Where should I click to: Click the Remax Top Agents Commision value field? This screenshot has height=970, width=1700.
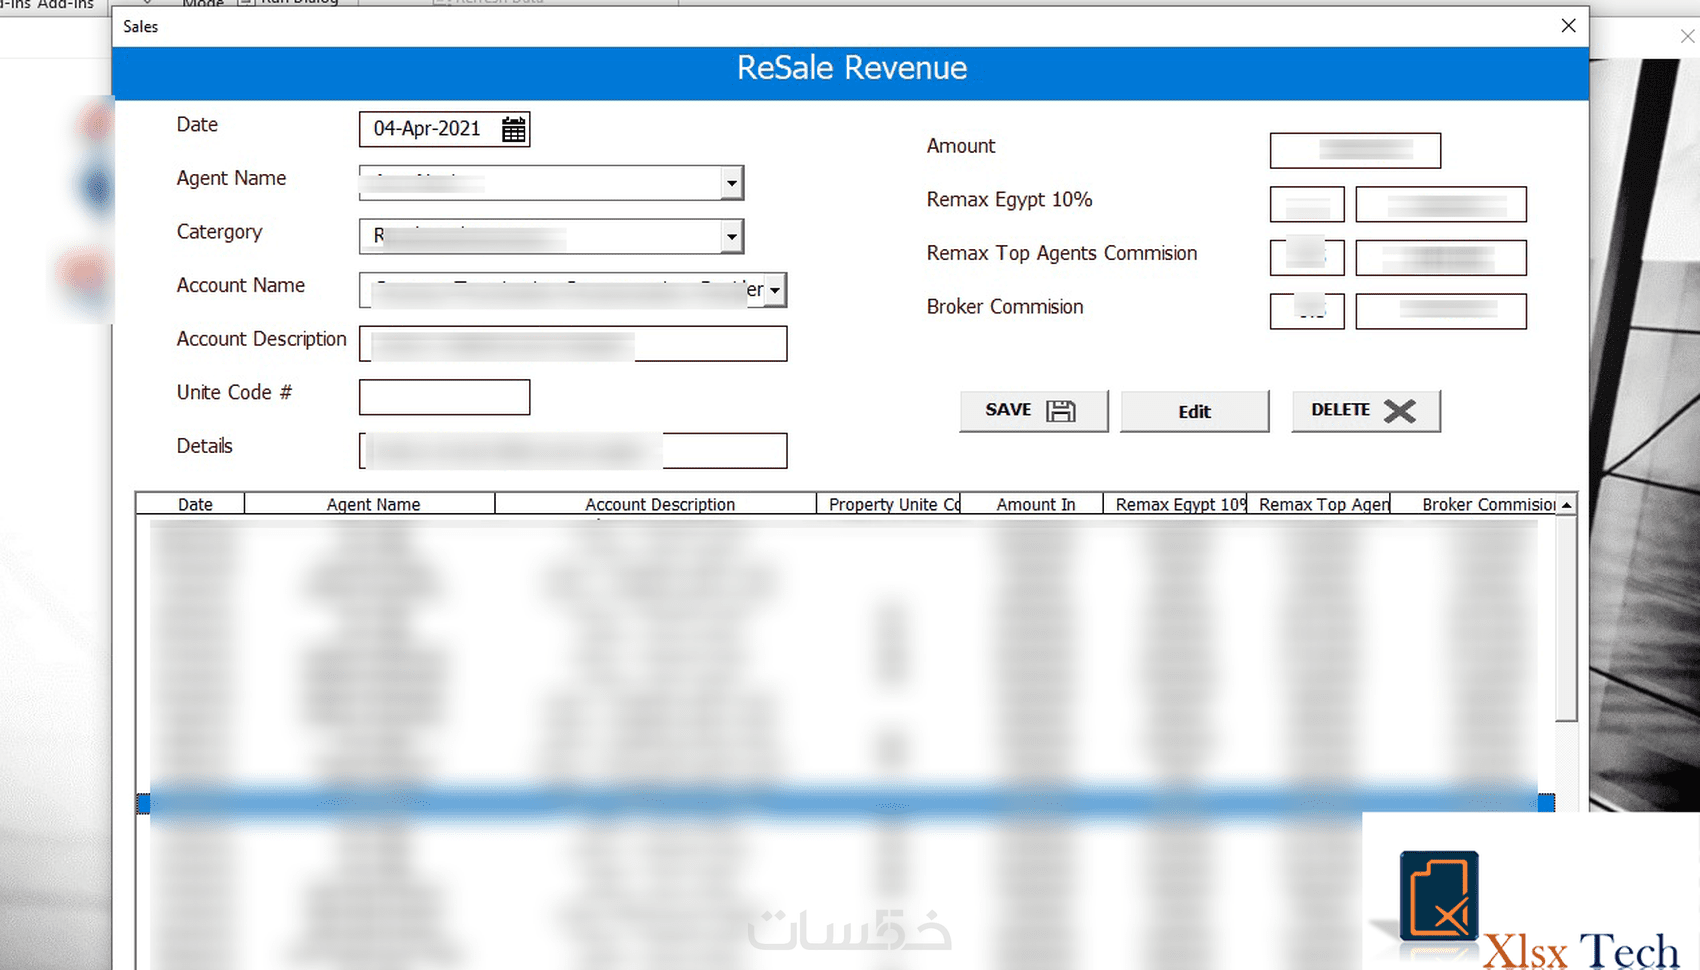1441,258
